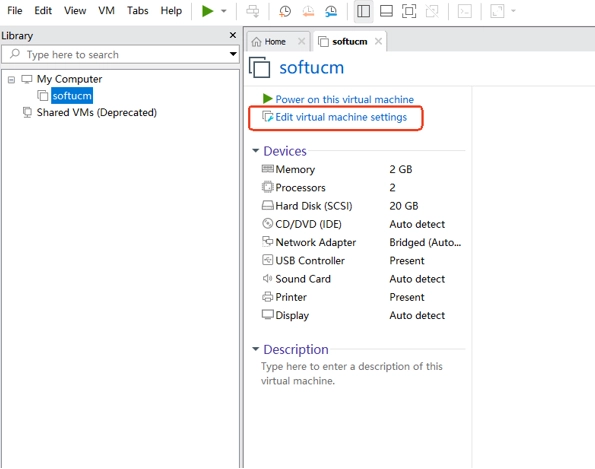Image resolution: width=595 pixels, height=469 pixels.
Task: Click the Hard Disk 20 GB value
Action: (x=403, y=206)
